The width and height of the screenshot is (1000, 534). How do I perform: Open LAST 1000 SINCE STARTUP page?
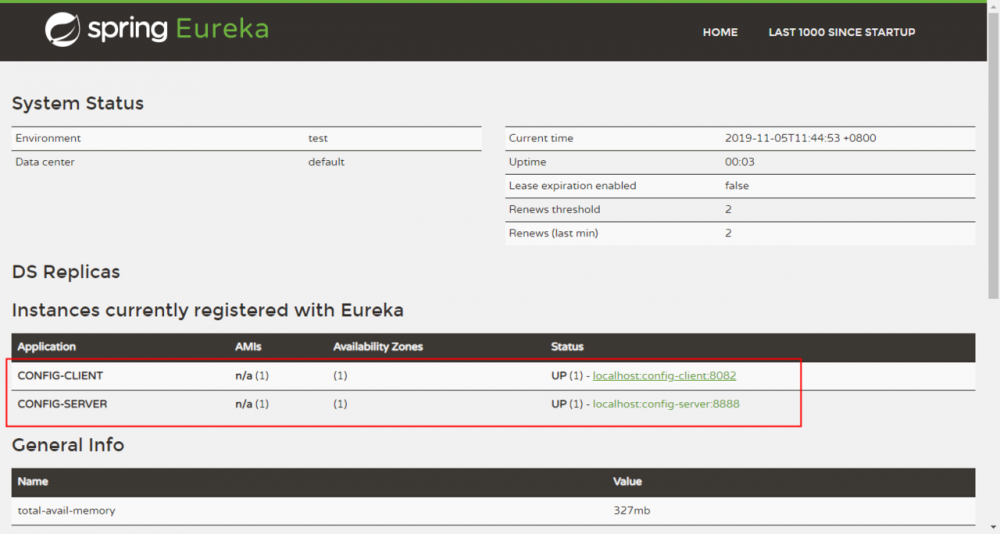[841, 32]
